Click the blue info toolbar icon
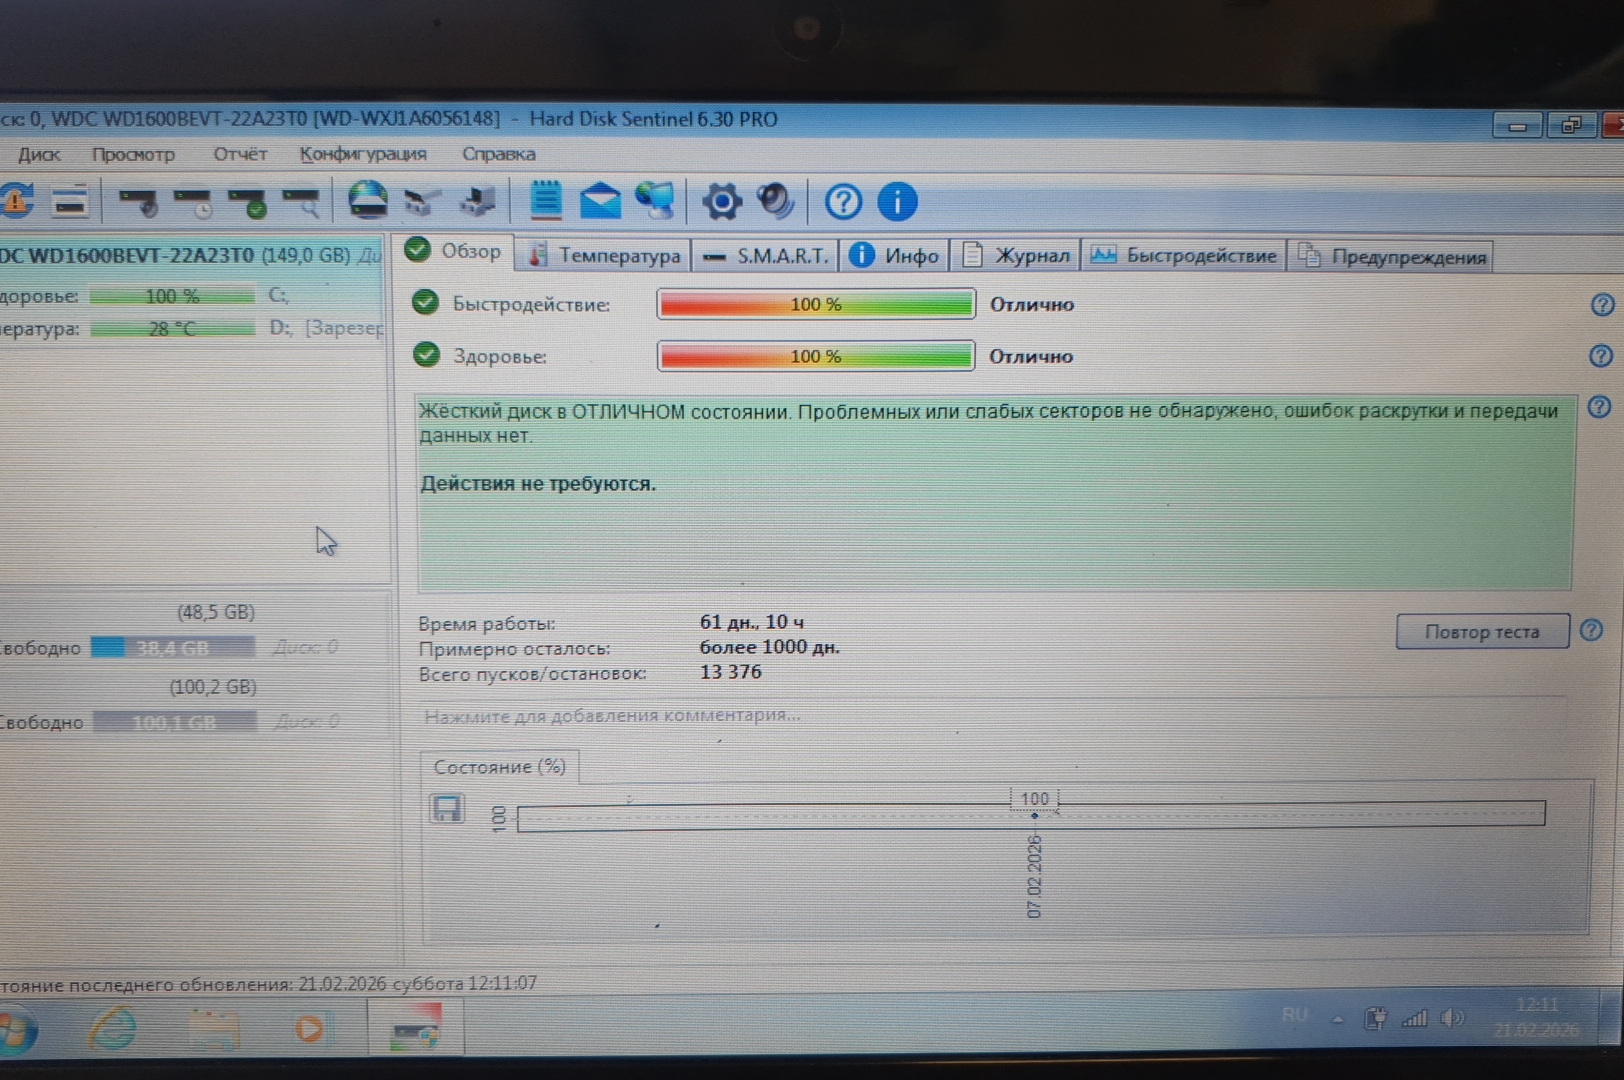 point(897,202)
